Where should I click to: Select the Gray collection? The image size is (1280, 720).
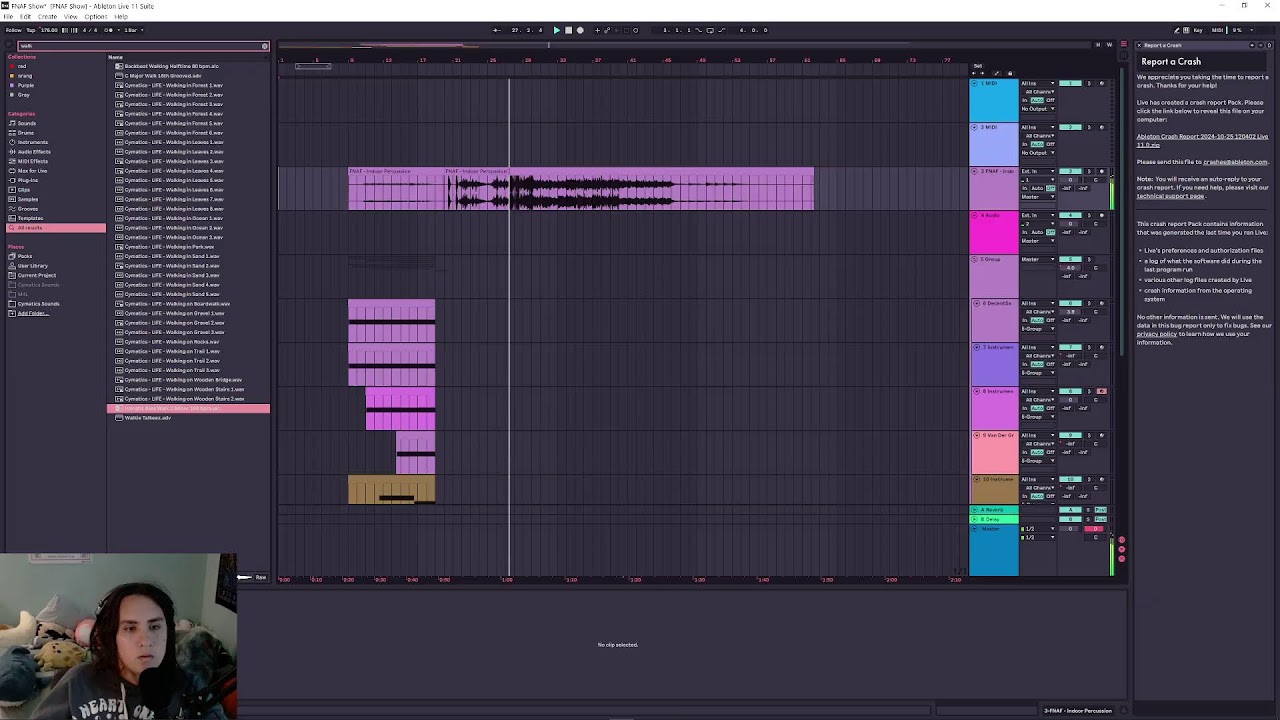[24, 95]
